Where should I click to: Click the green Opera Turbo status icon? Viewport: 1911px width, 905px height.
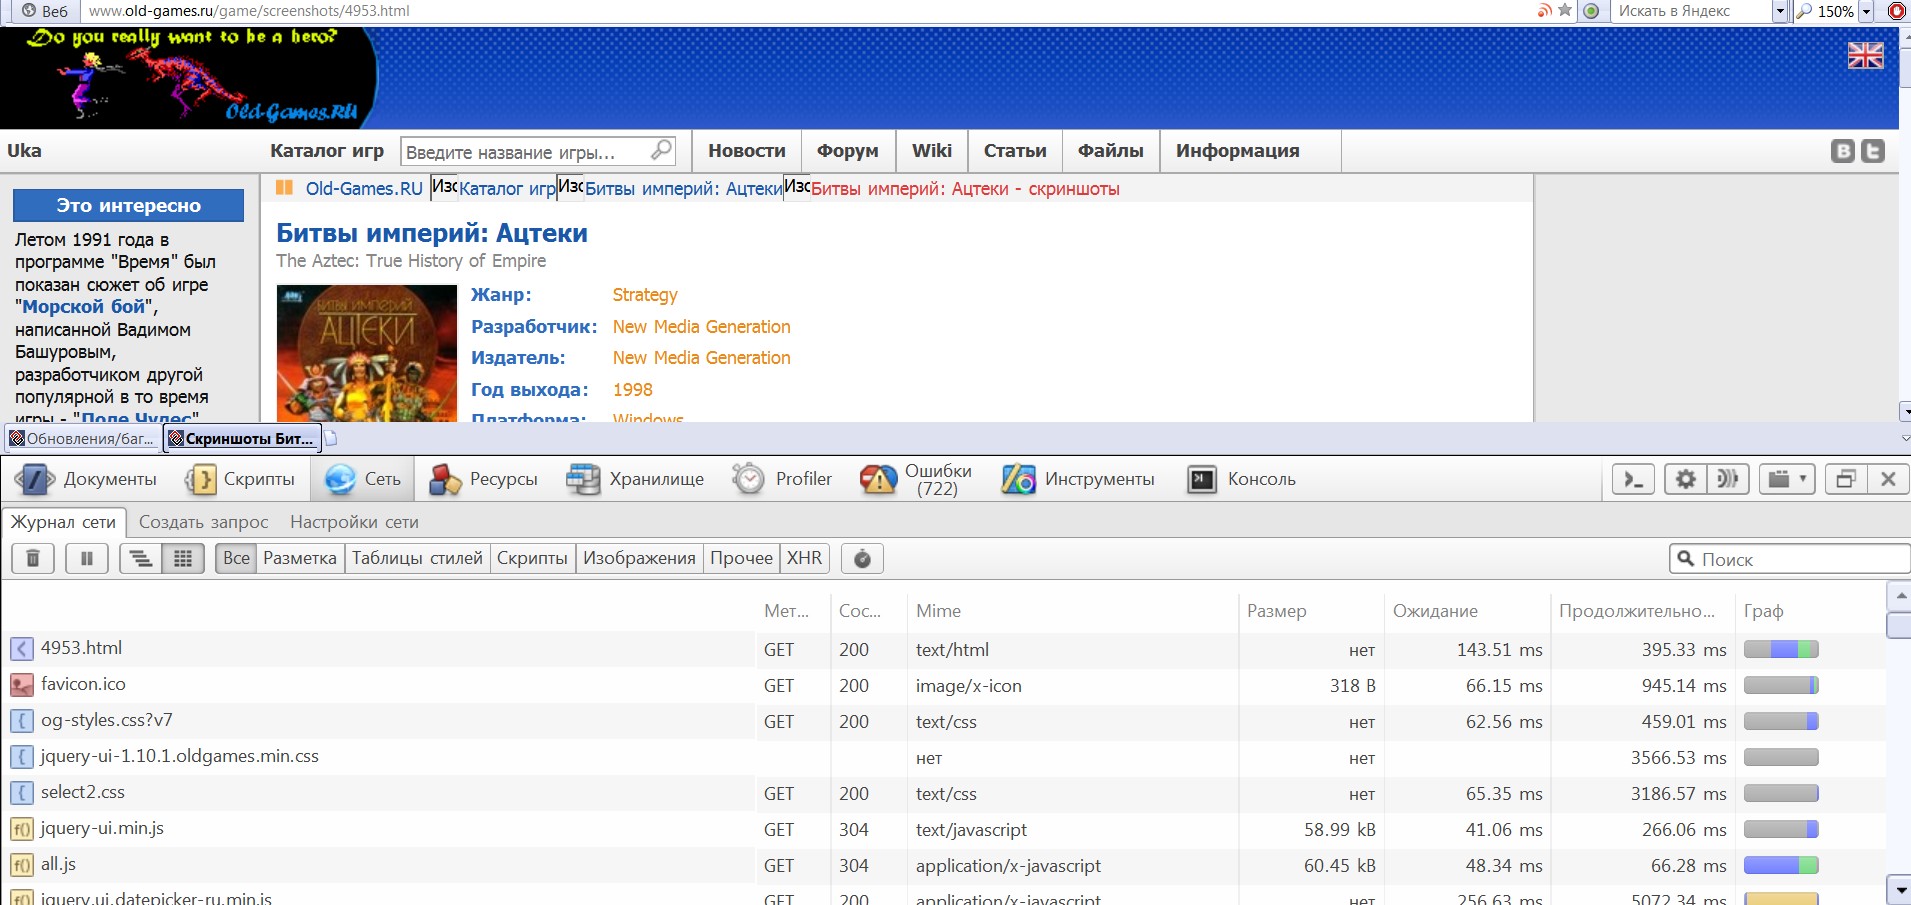(x=1591, y=11)
